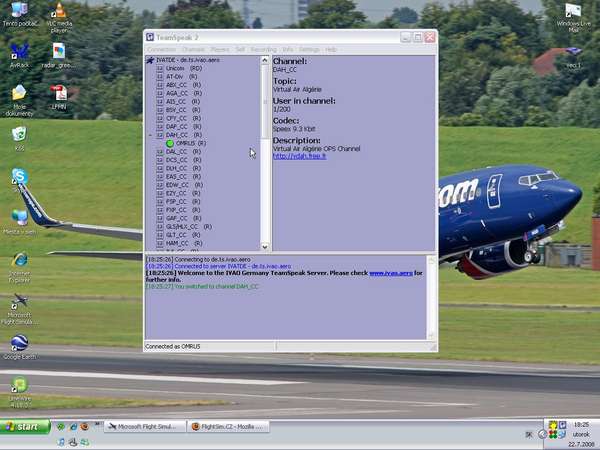Open the Skype desktop shortcut
The width and height of the screenshot is (600, 450).
(x=20, y=179)
